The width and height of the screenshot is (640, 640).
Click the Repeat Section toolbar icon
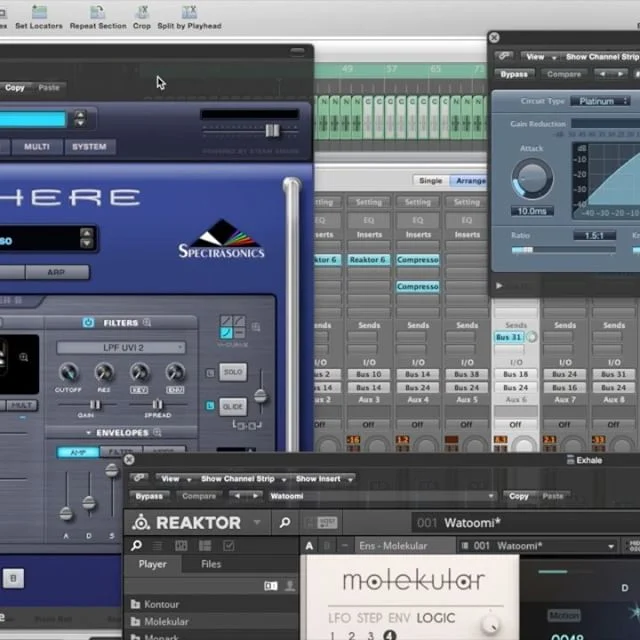[98, 11]
